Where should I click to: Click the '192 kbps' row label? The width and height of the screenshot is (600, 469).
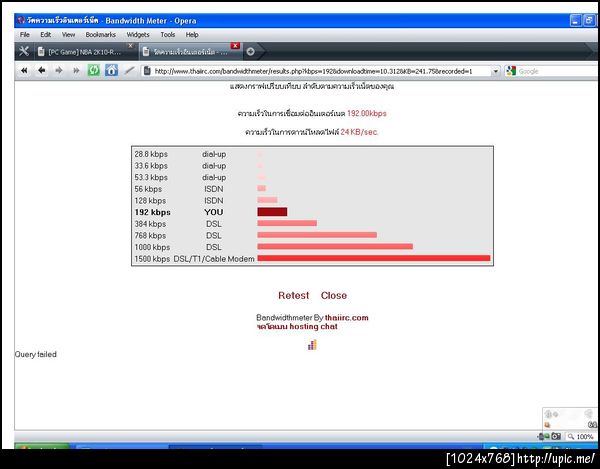[152, 212]
